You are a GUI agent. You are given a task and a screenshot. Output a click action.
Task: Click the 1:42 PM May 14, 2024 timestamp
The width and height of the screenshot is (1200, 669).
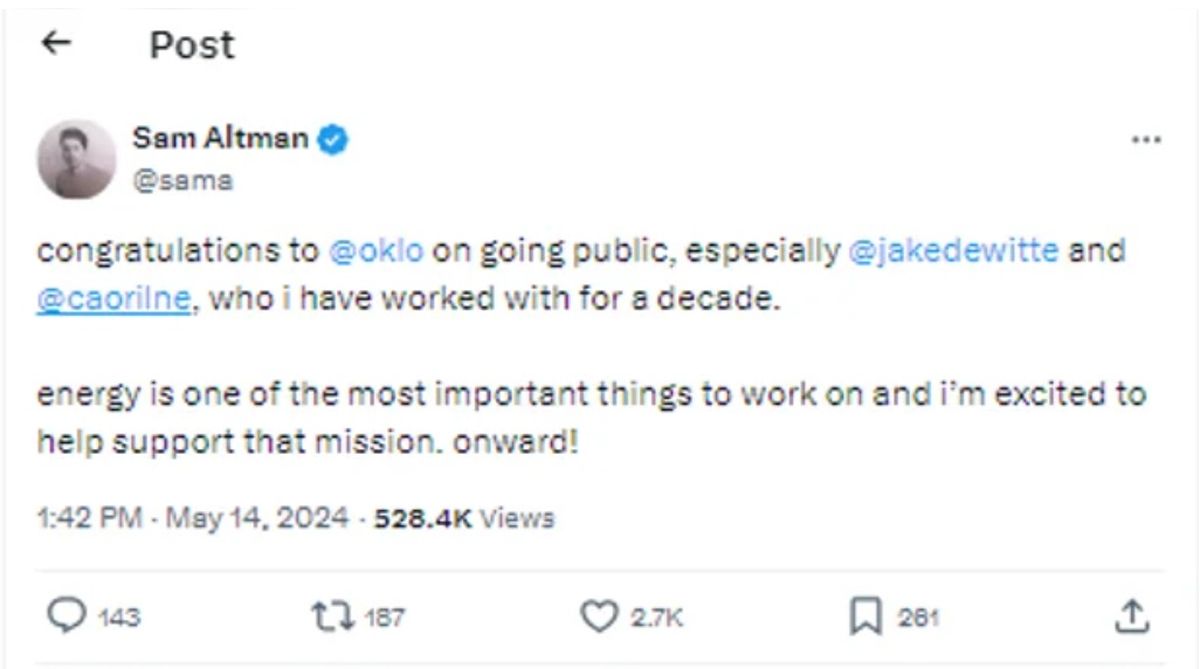tap(193, 518)
